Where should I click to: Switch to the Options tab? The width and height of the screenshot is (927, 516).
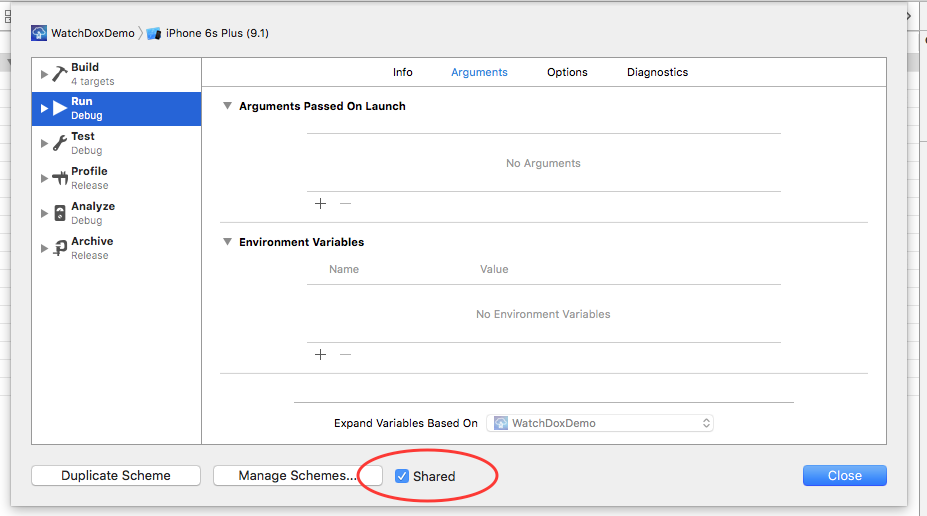567,72
